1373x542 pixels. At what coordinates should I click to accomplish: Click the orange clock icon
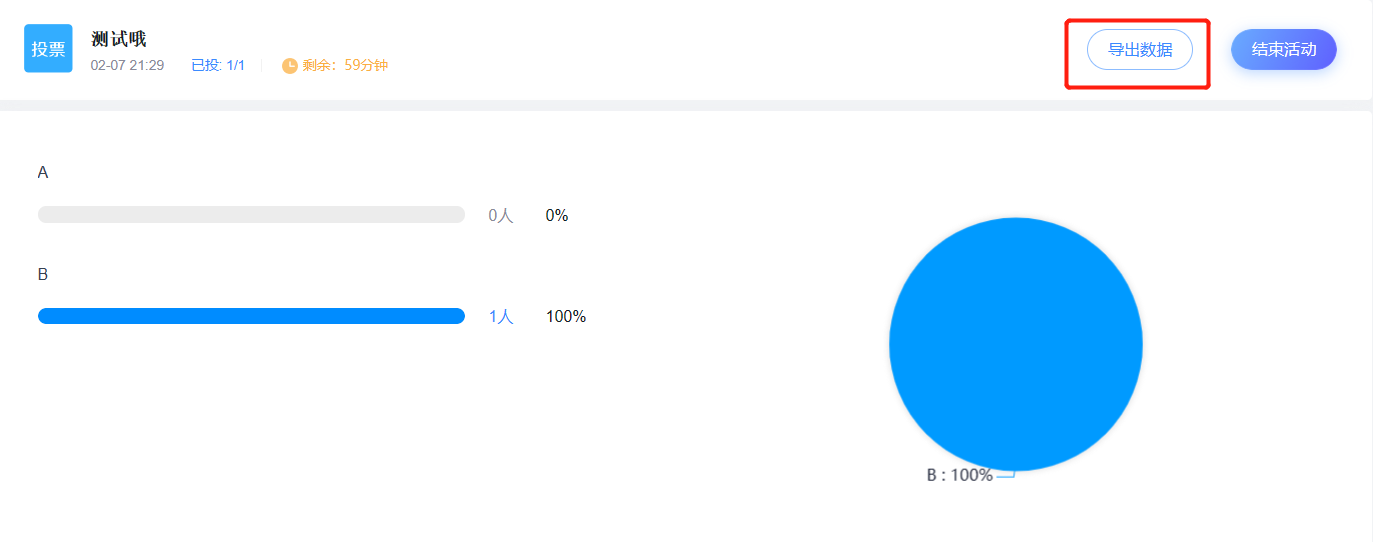click(290, 66)
